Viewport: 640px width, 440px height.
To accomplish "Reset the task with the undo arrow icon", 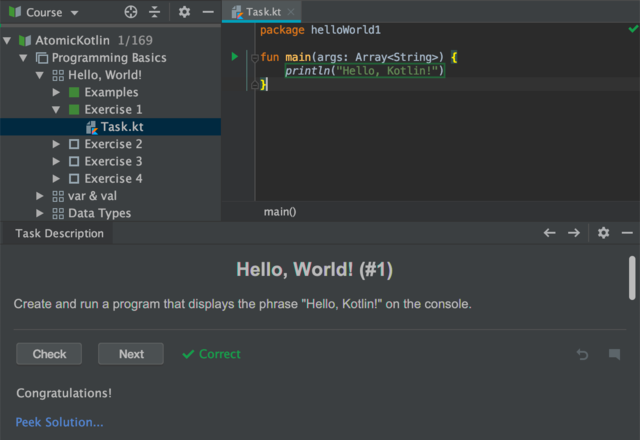I will (x=582, y=354).
